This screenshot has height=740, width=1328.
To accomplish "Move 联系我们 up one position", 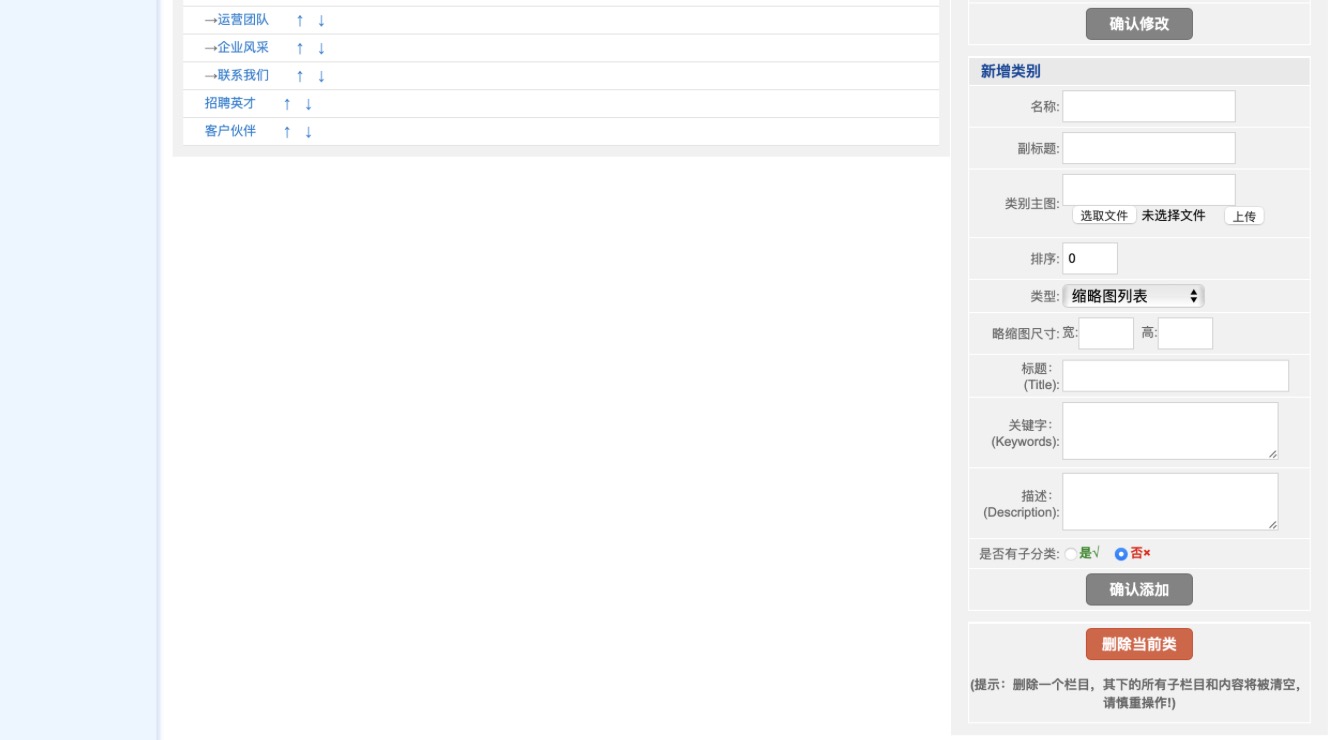I will (x=299, y=77).
